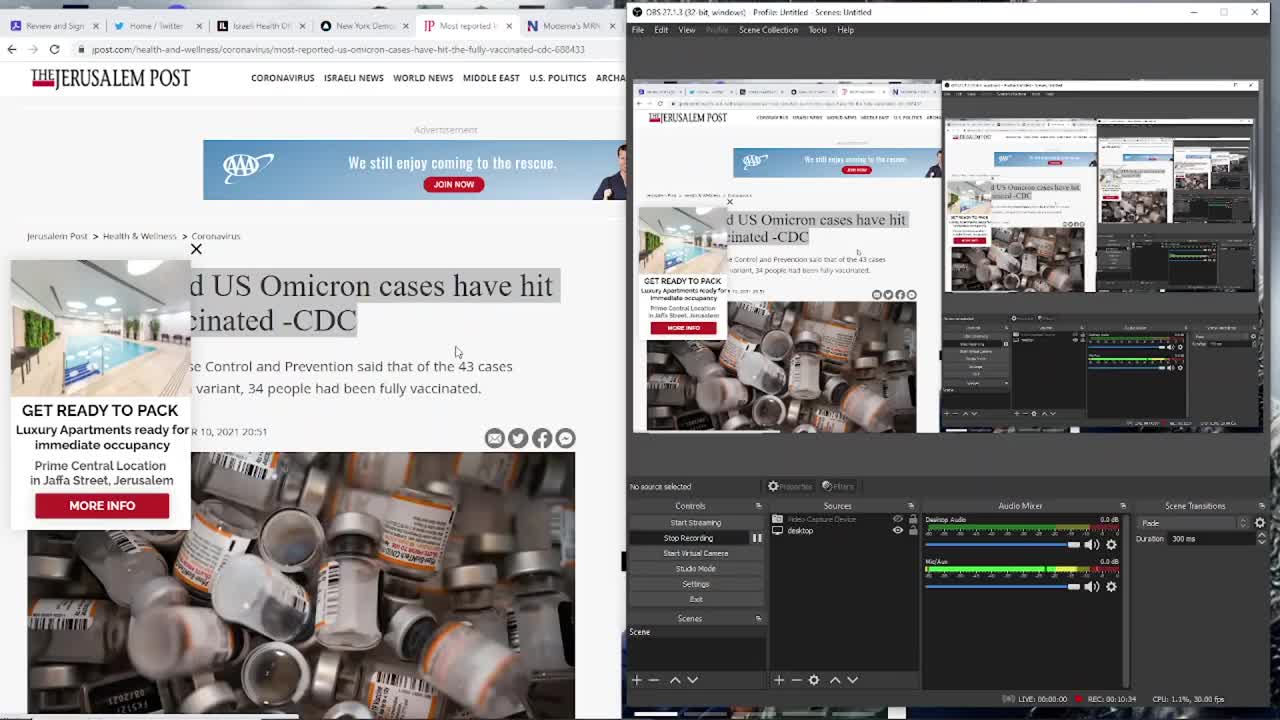The width and height of the screenshot is (1280, 720).
Task: Click Start Virtual Camera
Action: click(696, 553)
